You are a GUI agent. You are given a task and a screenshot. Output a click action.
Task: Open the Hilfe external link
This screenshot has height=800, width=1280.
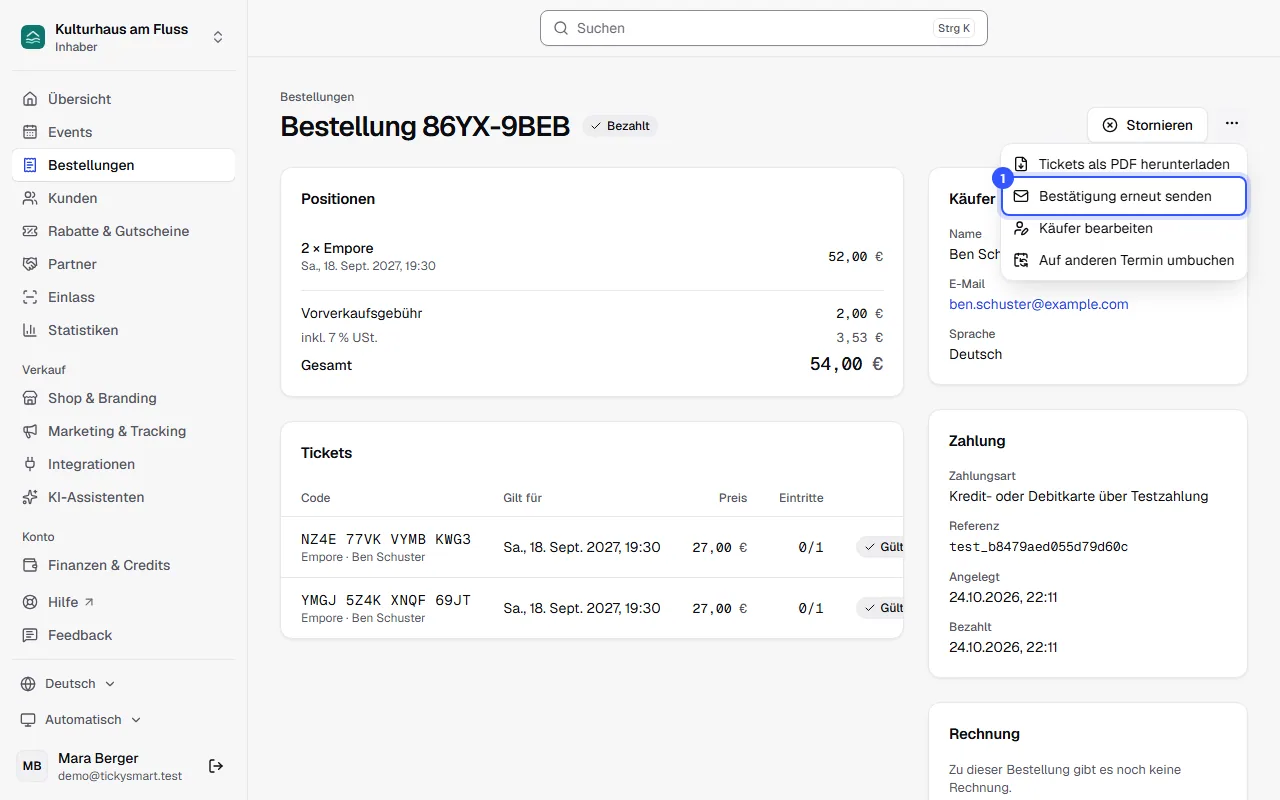tap(124, 602)
